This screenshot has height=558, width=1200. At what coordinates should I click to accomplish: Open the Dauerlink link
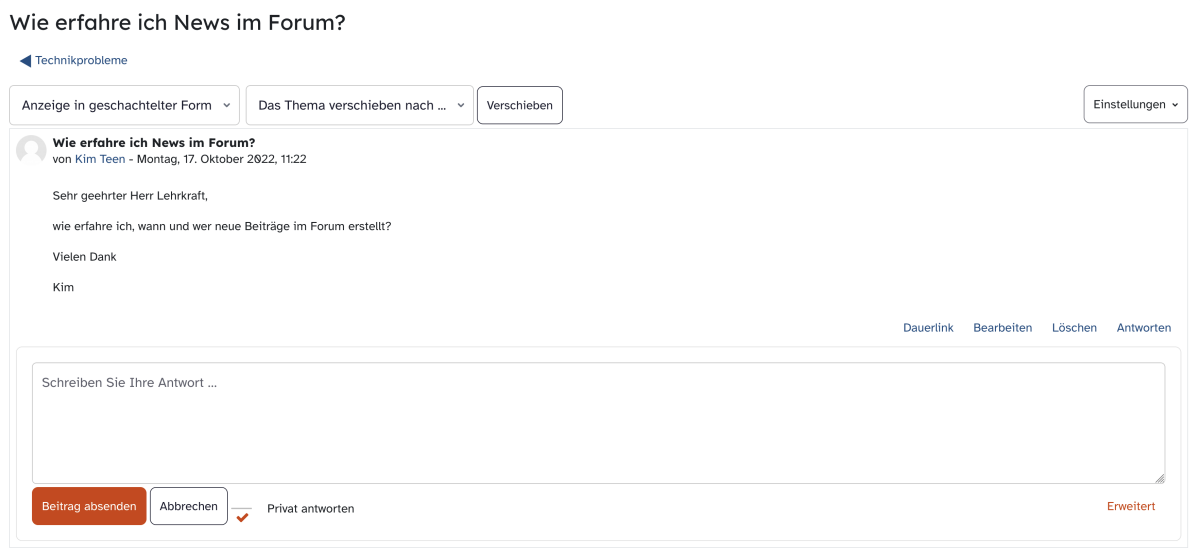point(928,328)
